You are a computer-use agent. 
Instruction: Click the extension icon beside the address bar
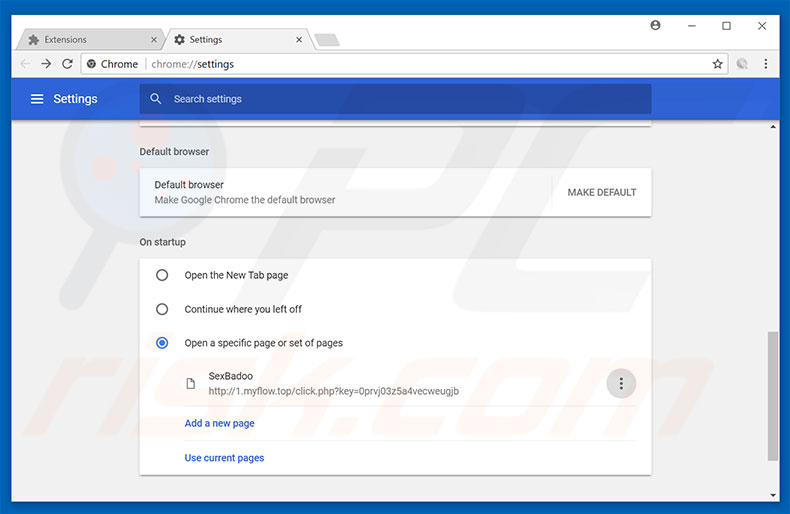click(x=742, y=64)
